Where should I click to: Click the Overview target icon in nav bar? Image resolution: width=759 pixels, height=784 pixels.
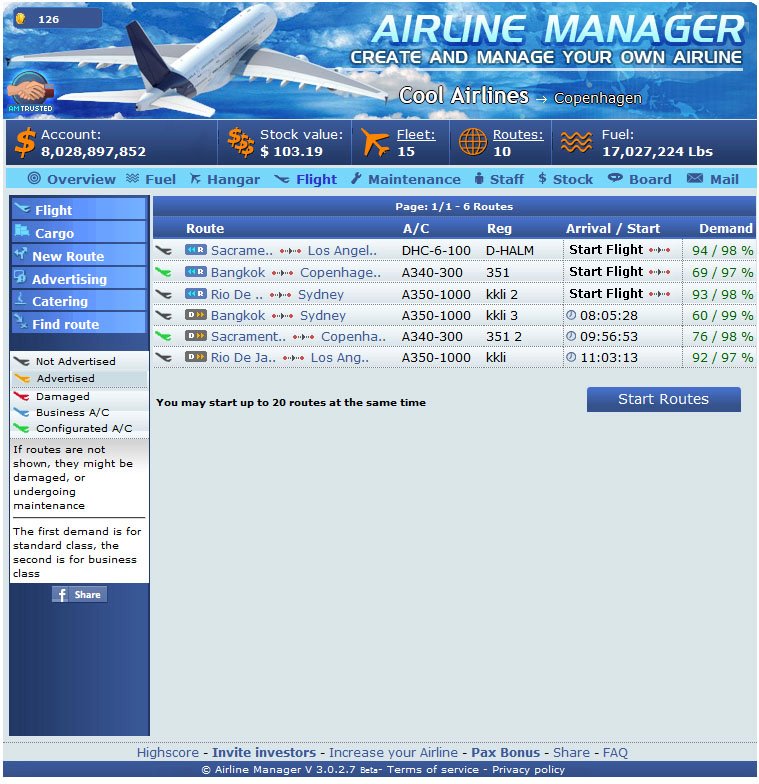(34, 178)
